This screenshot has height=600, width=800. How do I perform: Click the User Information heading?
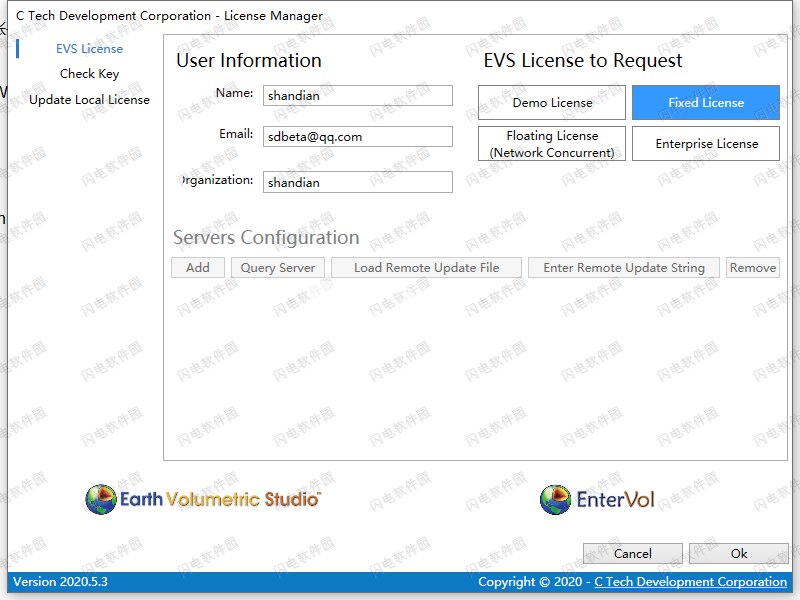(x=249, y=61)
